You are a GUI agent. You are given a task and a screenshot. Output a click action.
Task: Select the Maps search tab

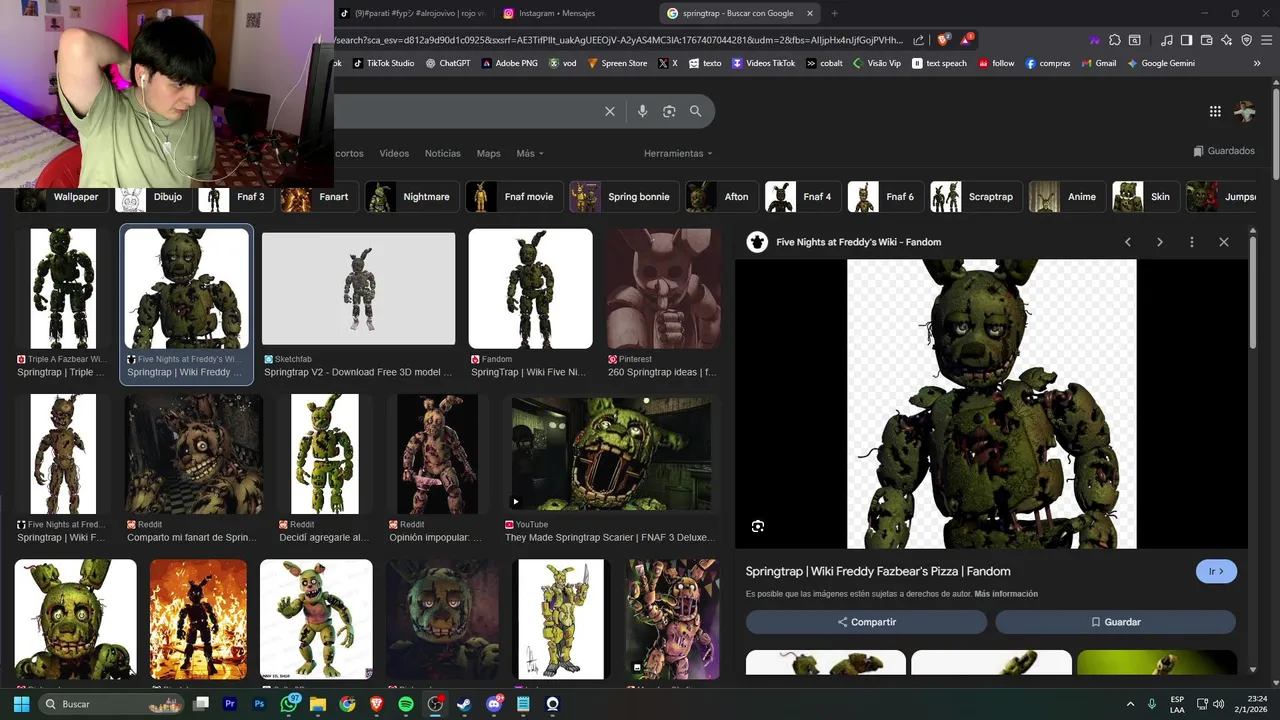tap(489, 153)
